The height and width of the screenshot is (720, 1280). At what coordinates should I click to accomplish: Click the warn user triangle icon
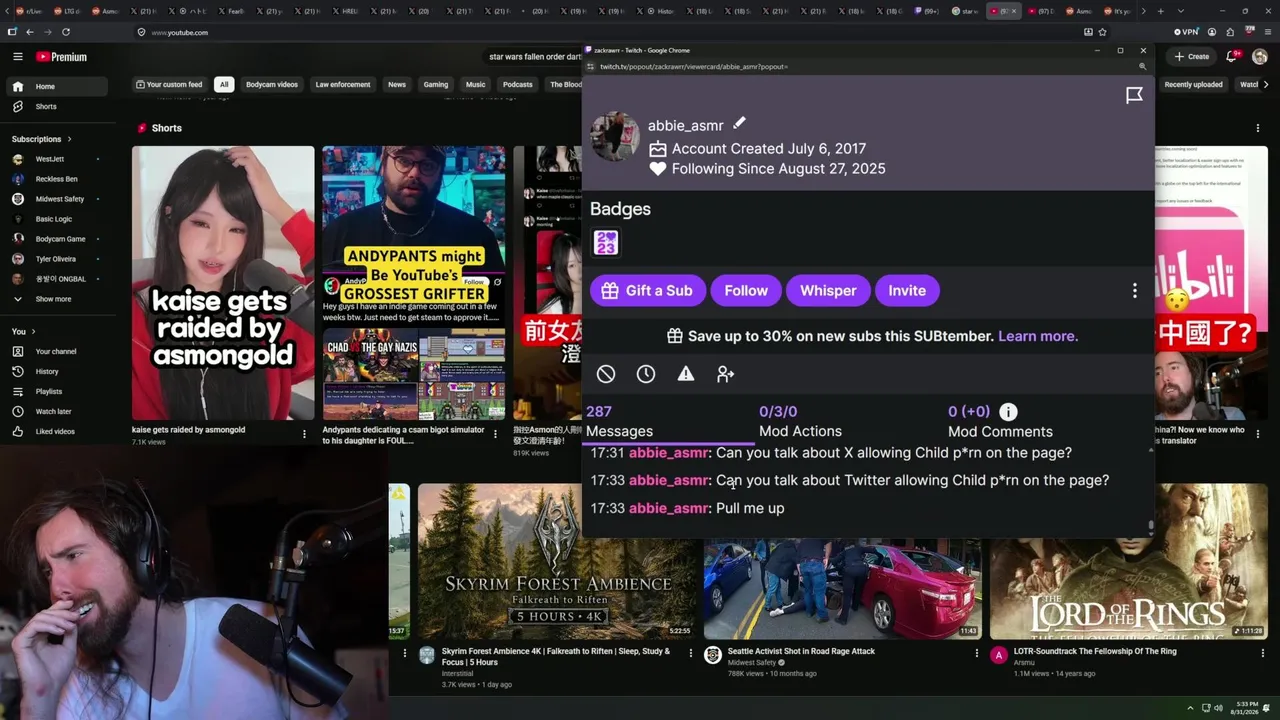coord(686,374)
